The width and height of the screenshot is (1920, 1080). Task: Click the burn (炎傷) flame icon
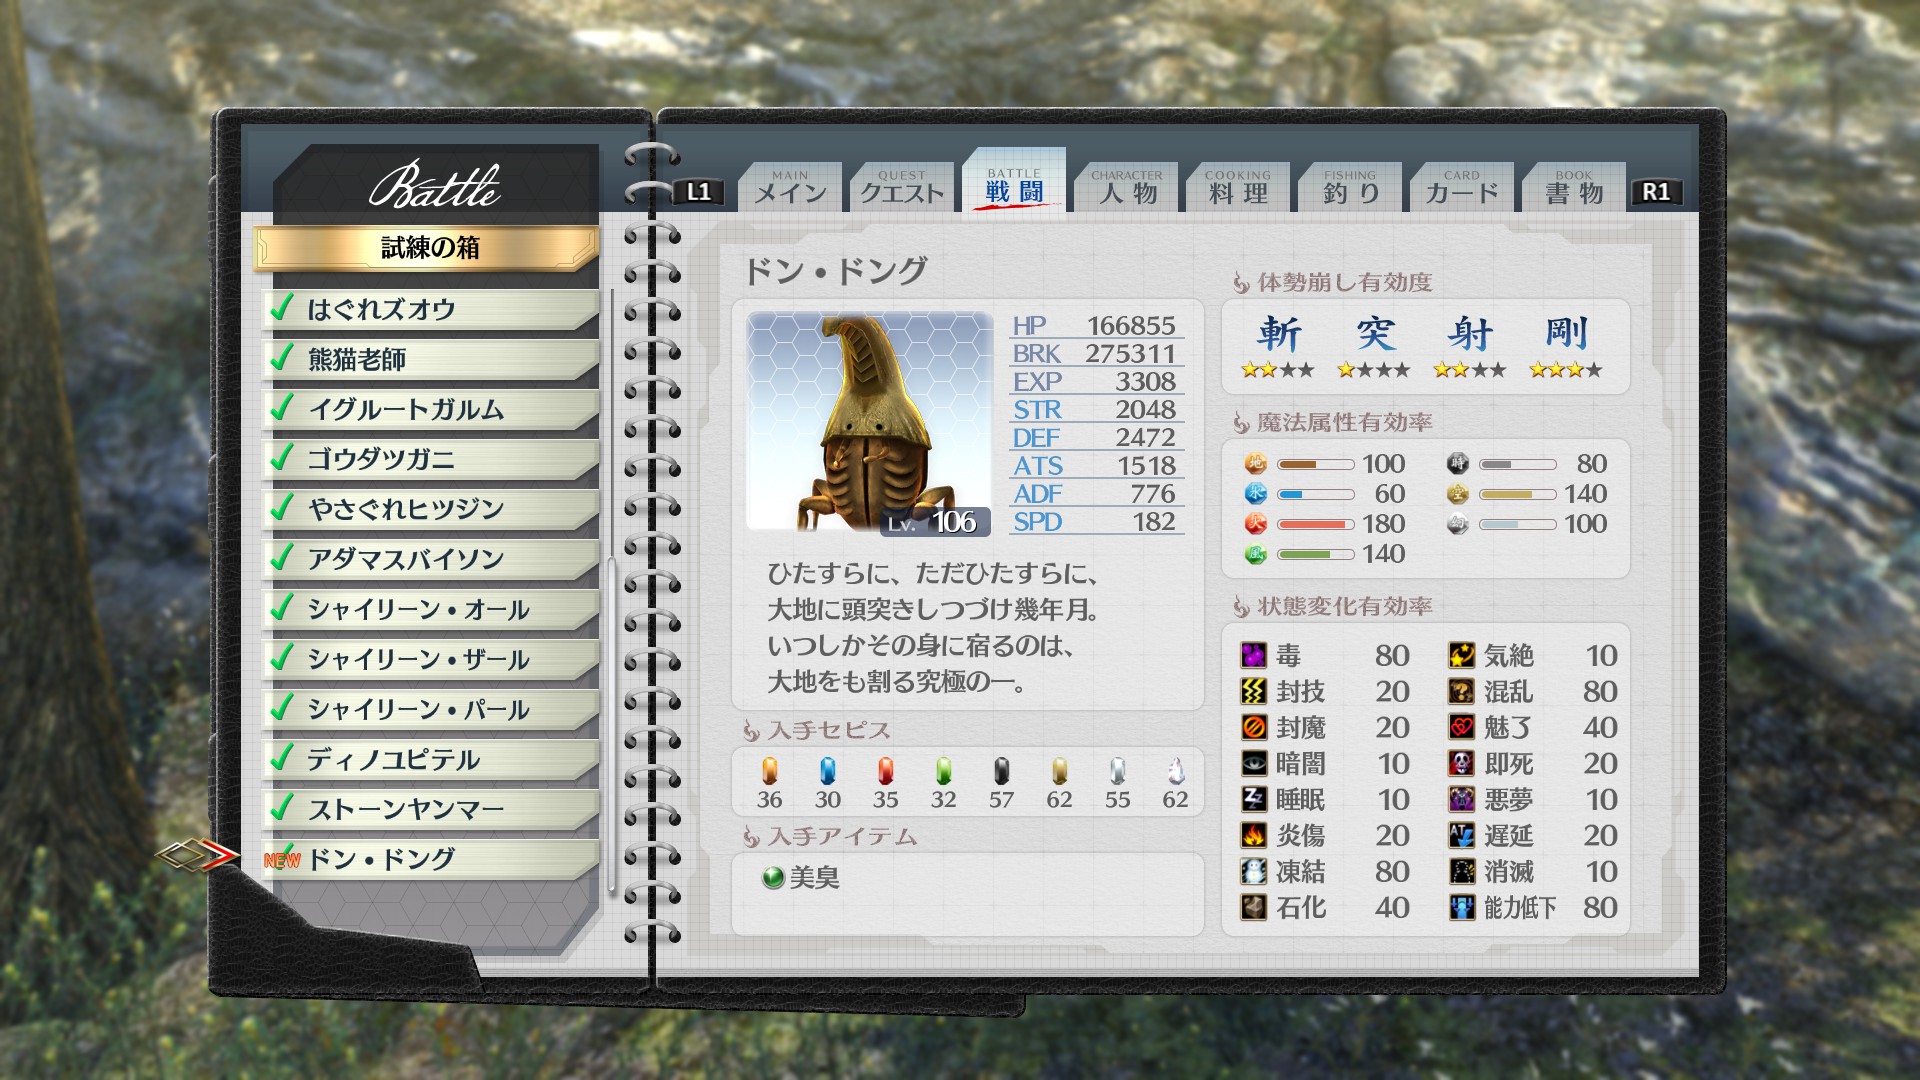pyautogui.click(x=1253, y=836)
